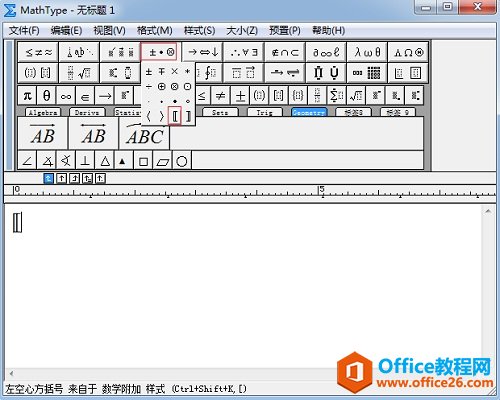The image size is (500, 400).
Task: Open the embellishments palette
Action: click(x=120, y=52)
